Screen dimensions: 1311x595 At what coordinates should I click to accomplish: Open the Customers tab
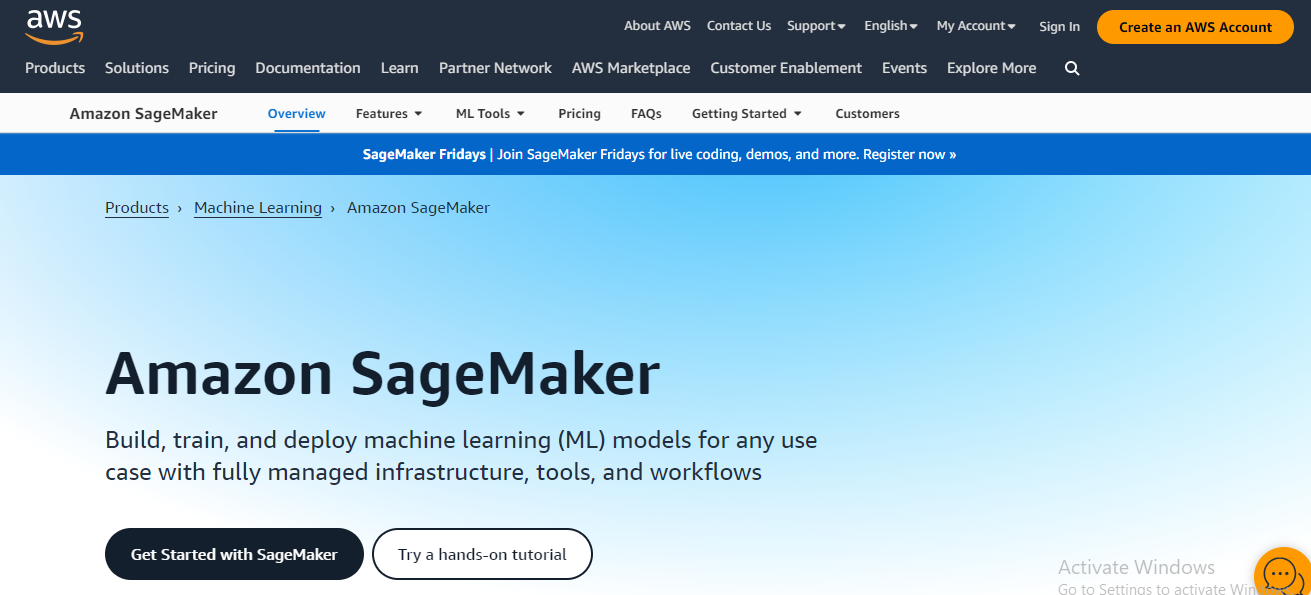point(867,113)
